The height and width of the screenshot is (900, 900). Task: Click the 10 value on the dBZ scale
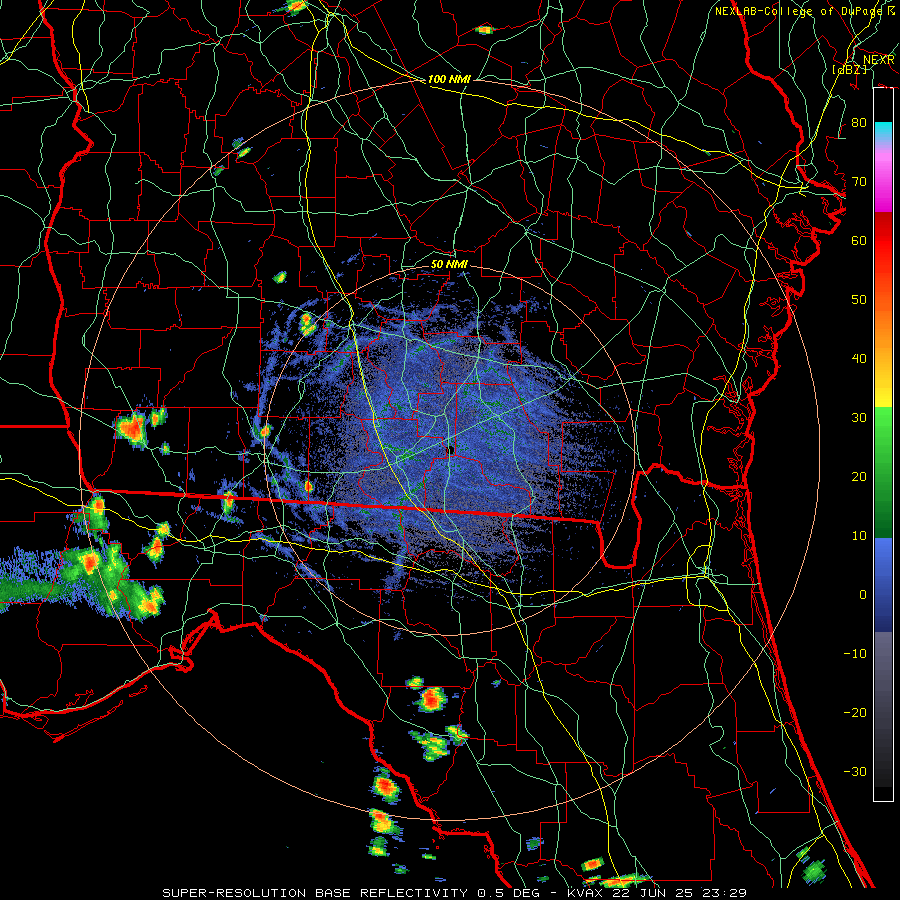coord(859,536)
